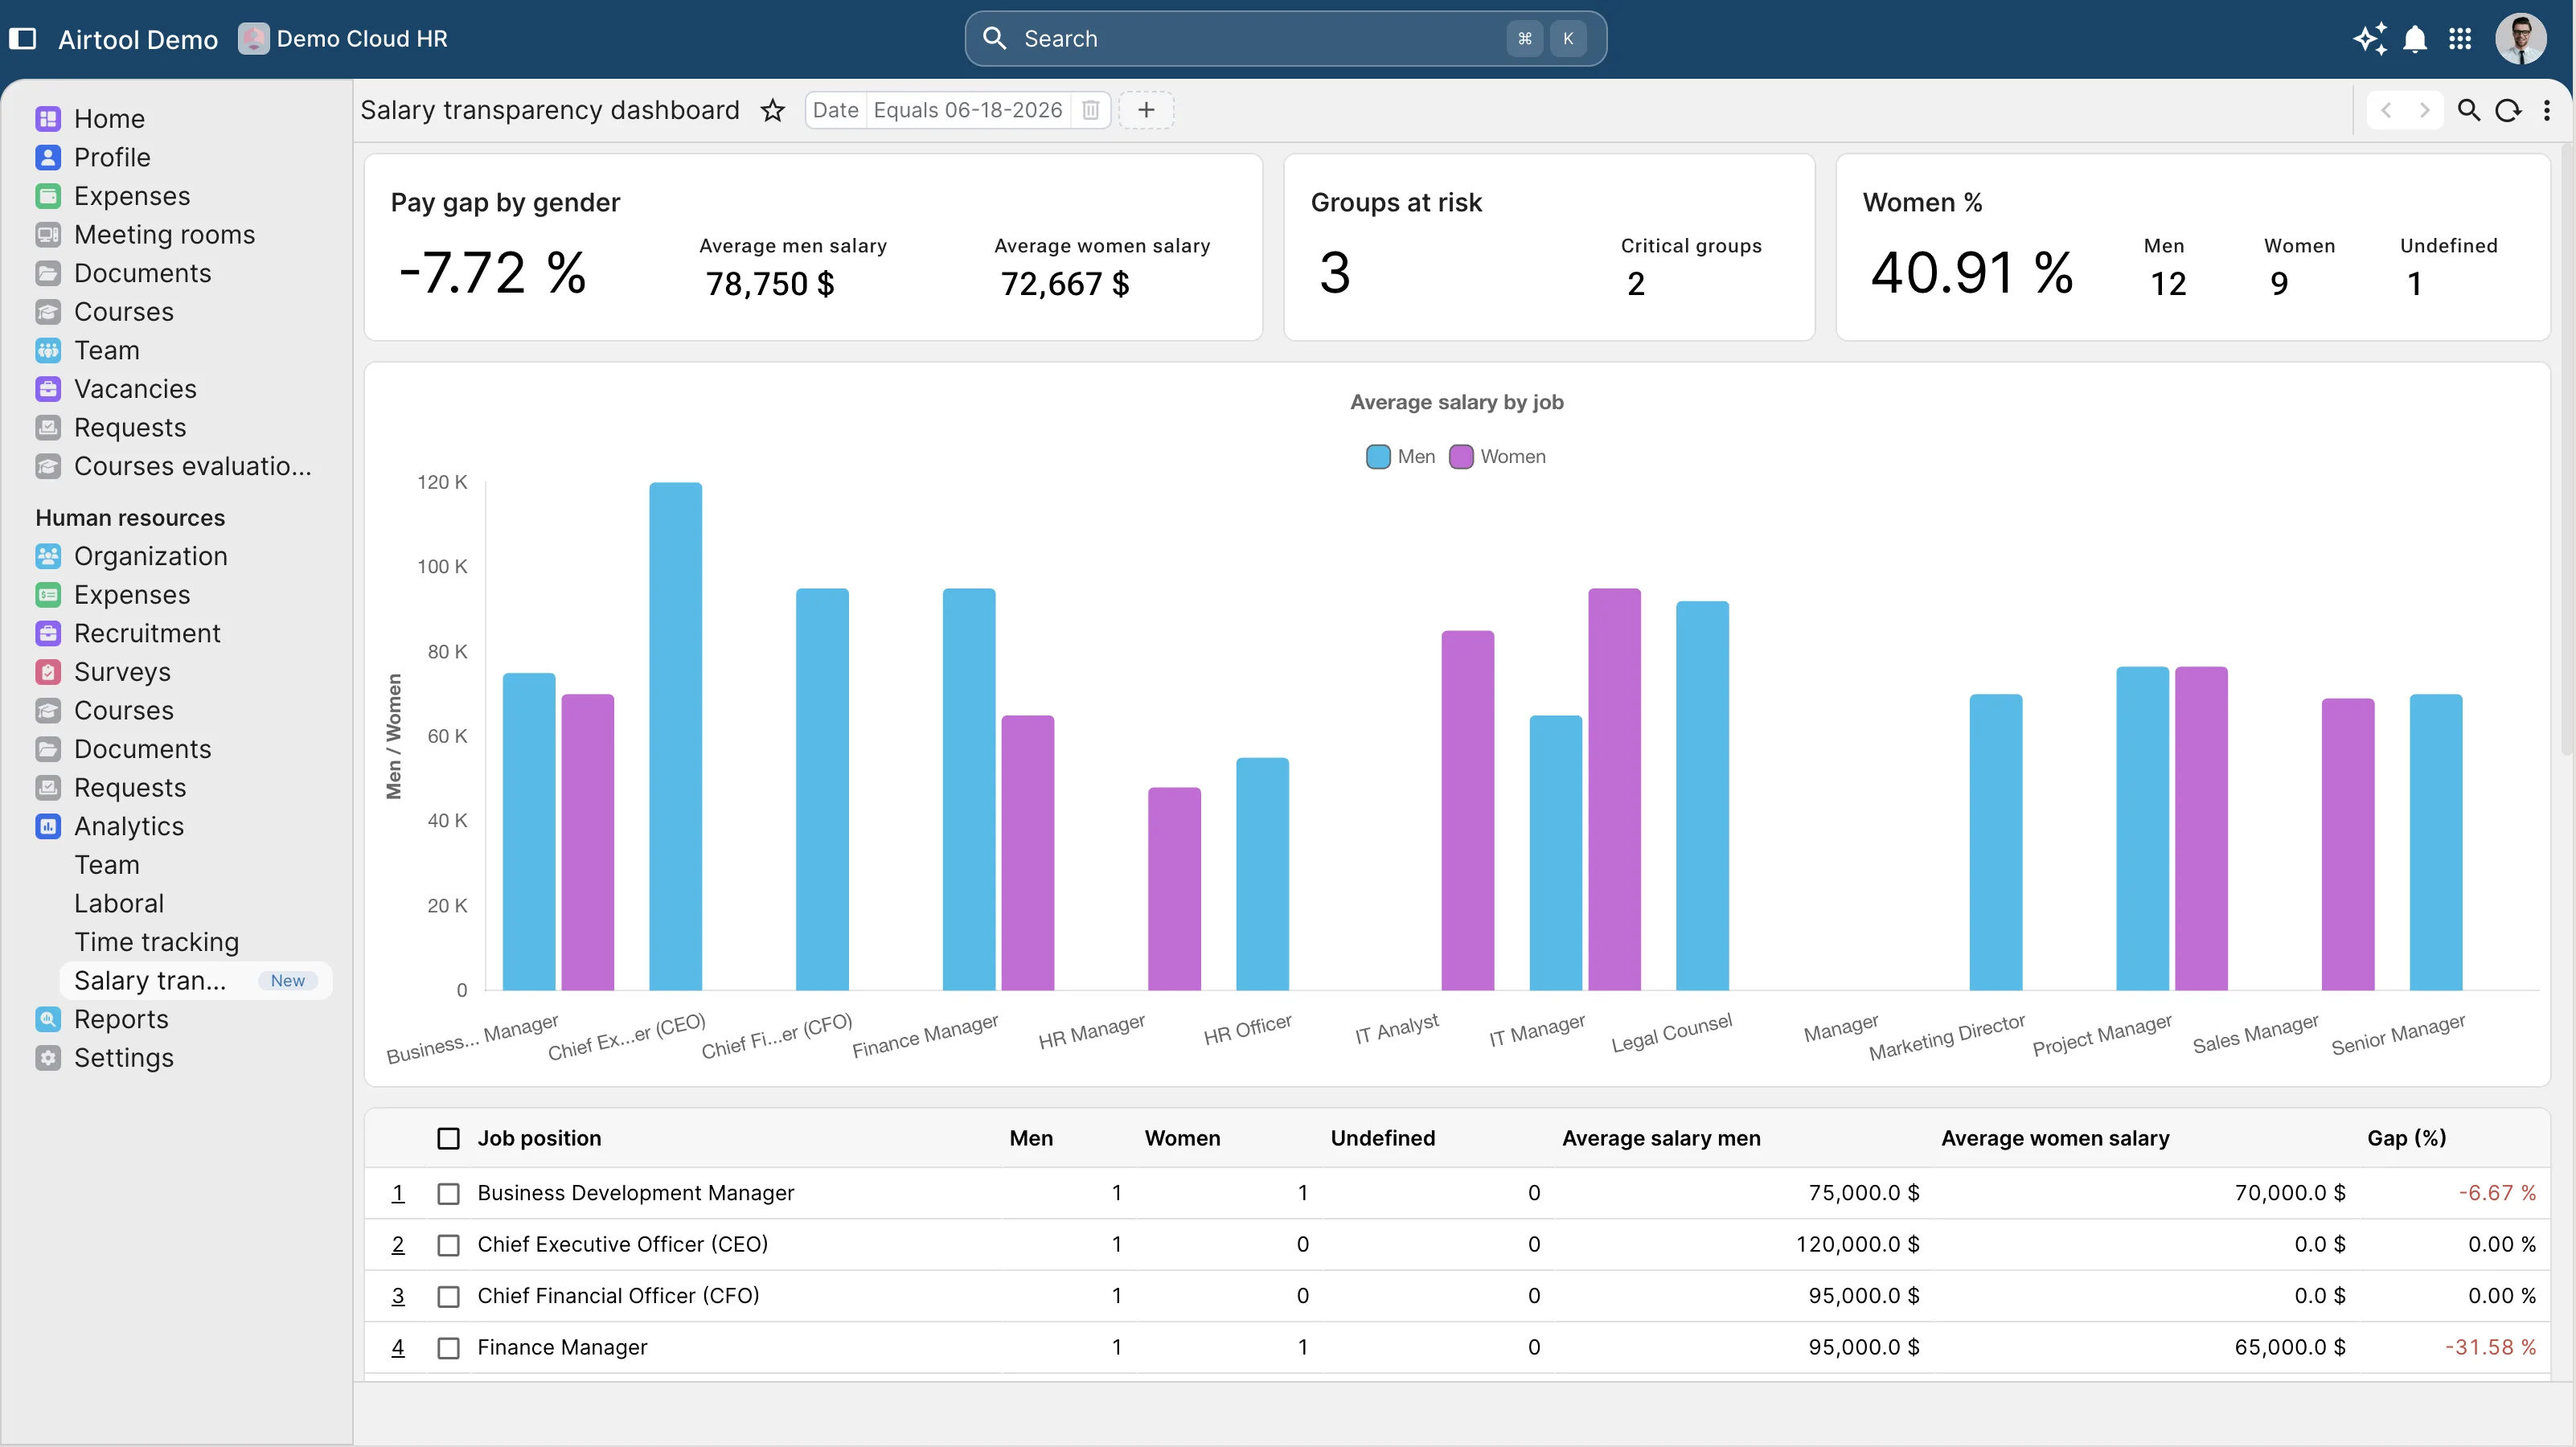The image size is (2576, 1447).
Task: Open the AI sparkle assistant icon
Action: (x=2370, y=39)
